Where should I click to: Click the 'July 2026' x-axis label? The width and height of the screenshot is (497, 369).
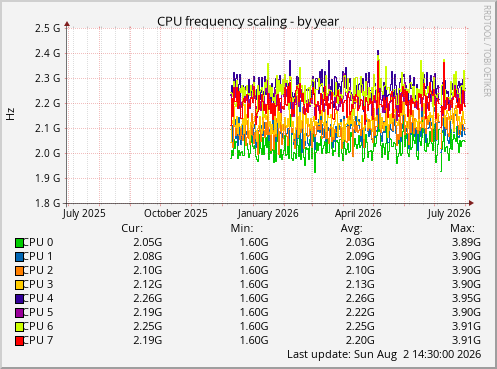click(449, 214)
